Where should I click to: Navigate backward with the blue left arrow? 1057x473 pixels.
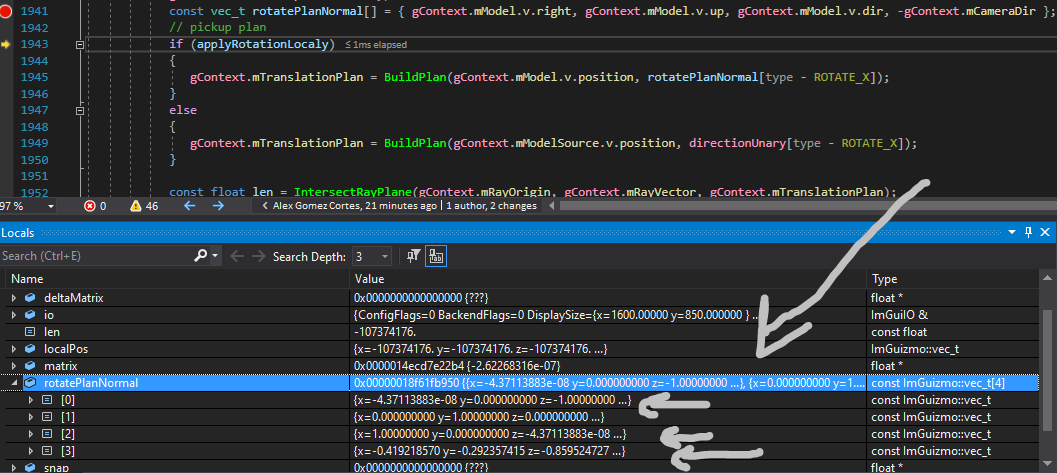tap(189, 206)
